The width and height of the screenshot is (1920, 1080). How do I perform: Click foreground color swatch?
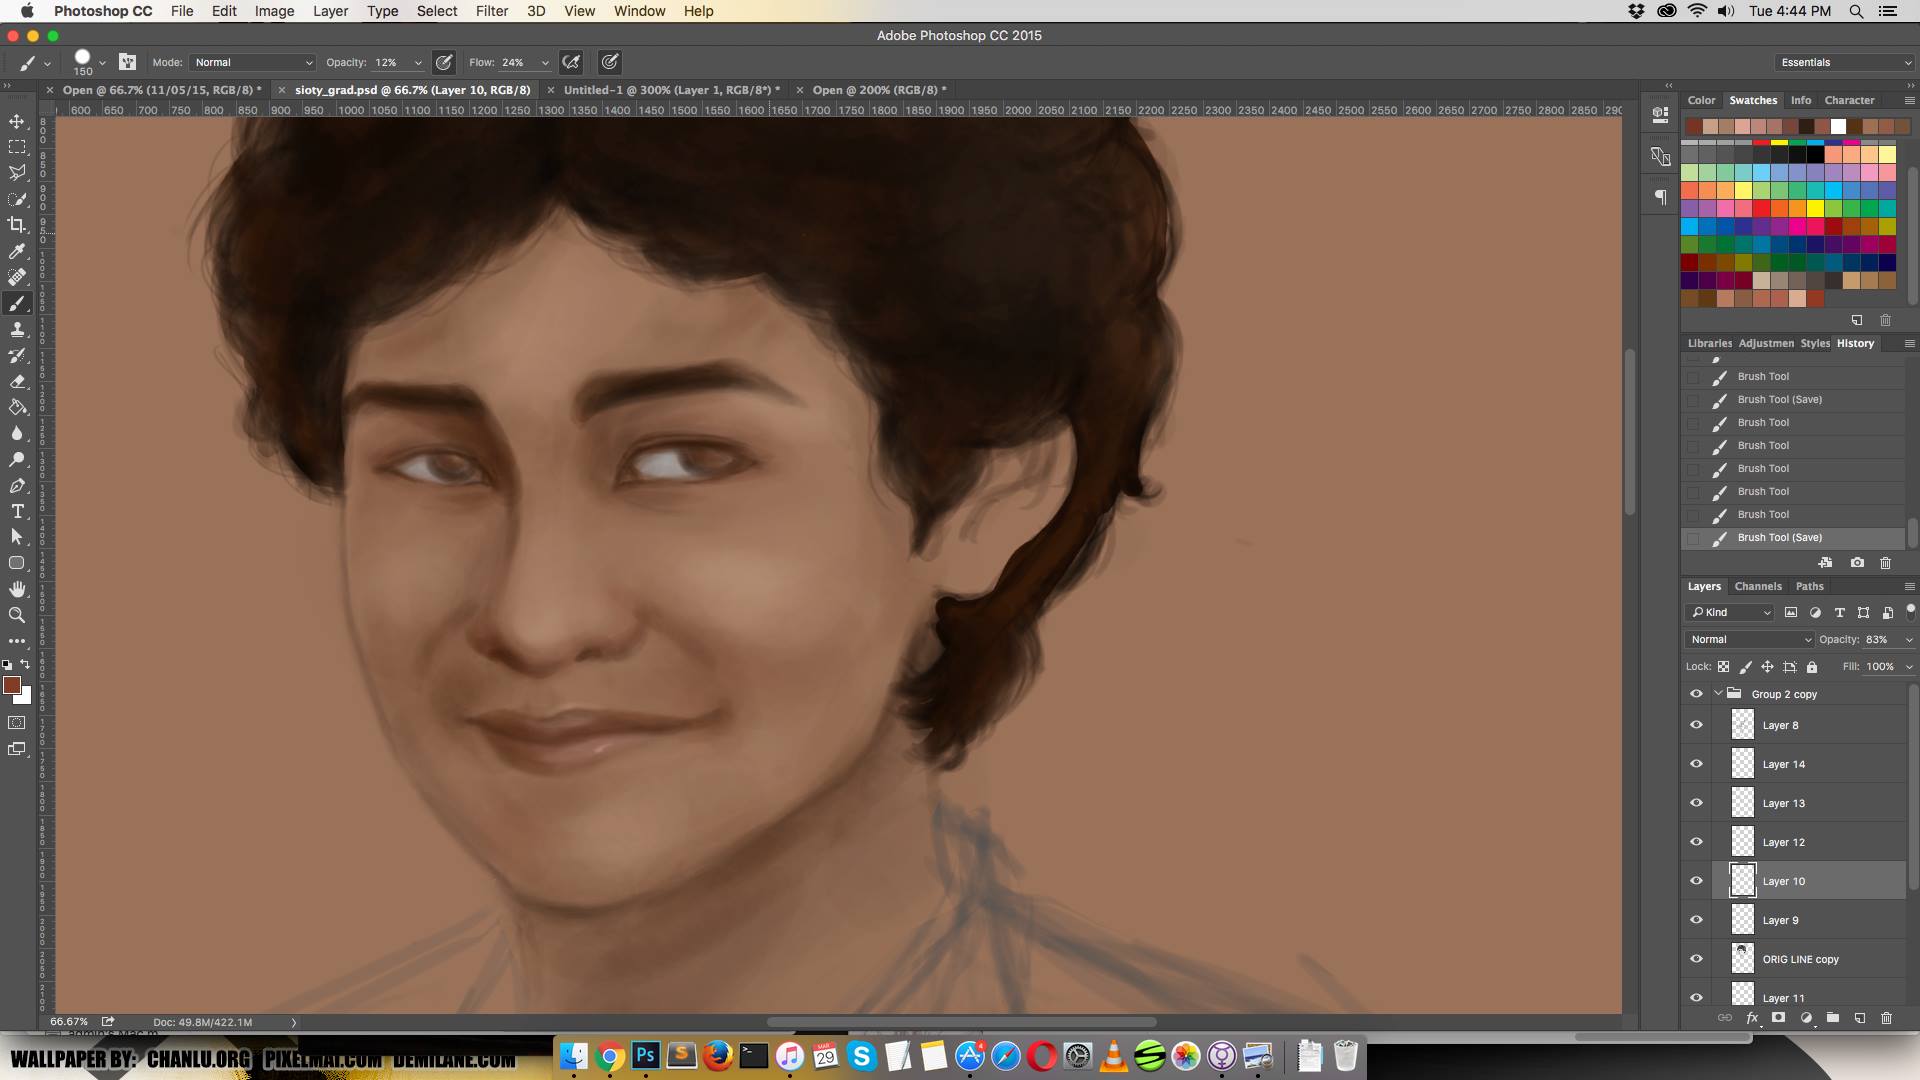[11, 685]
